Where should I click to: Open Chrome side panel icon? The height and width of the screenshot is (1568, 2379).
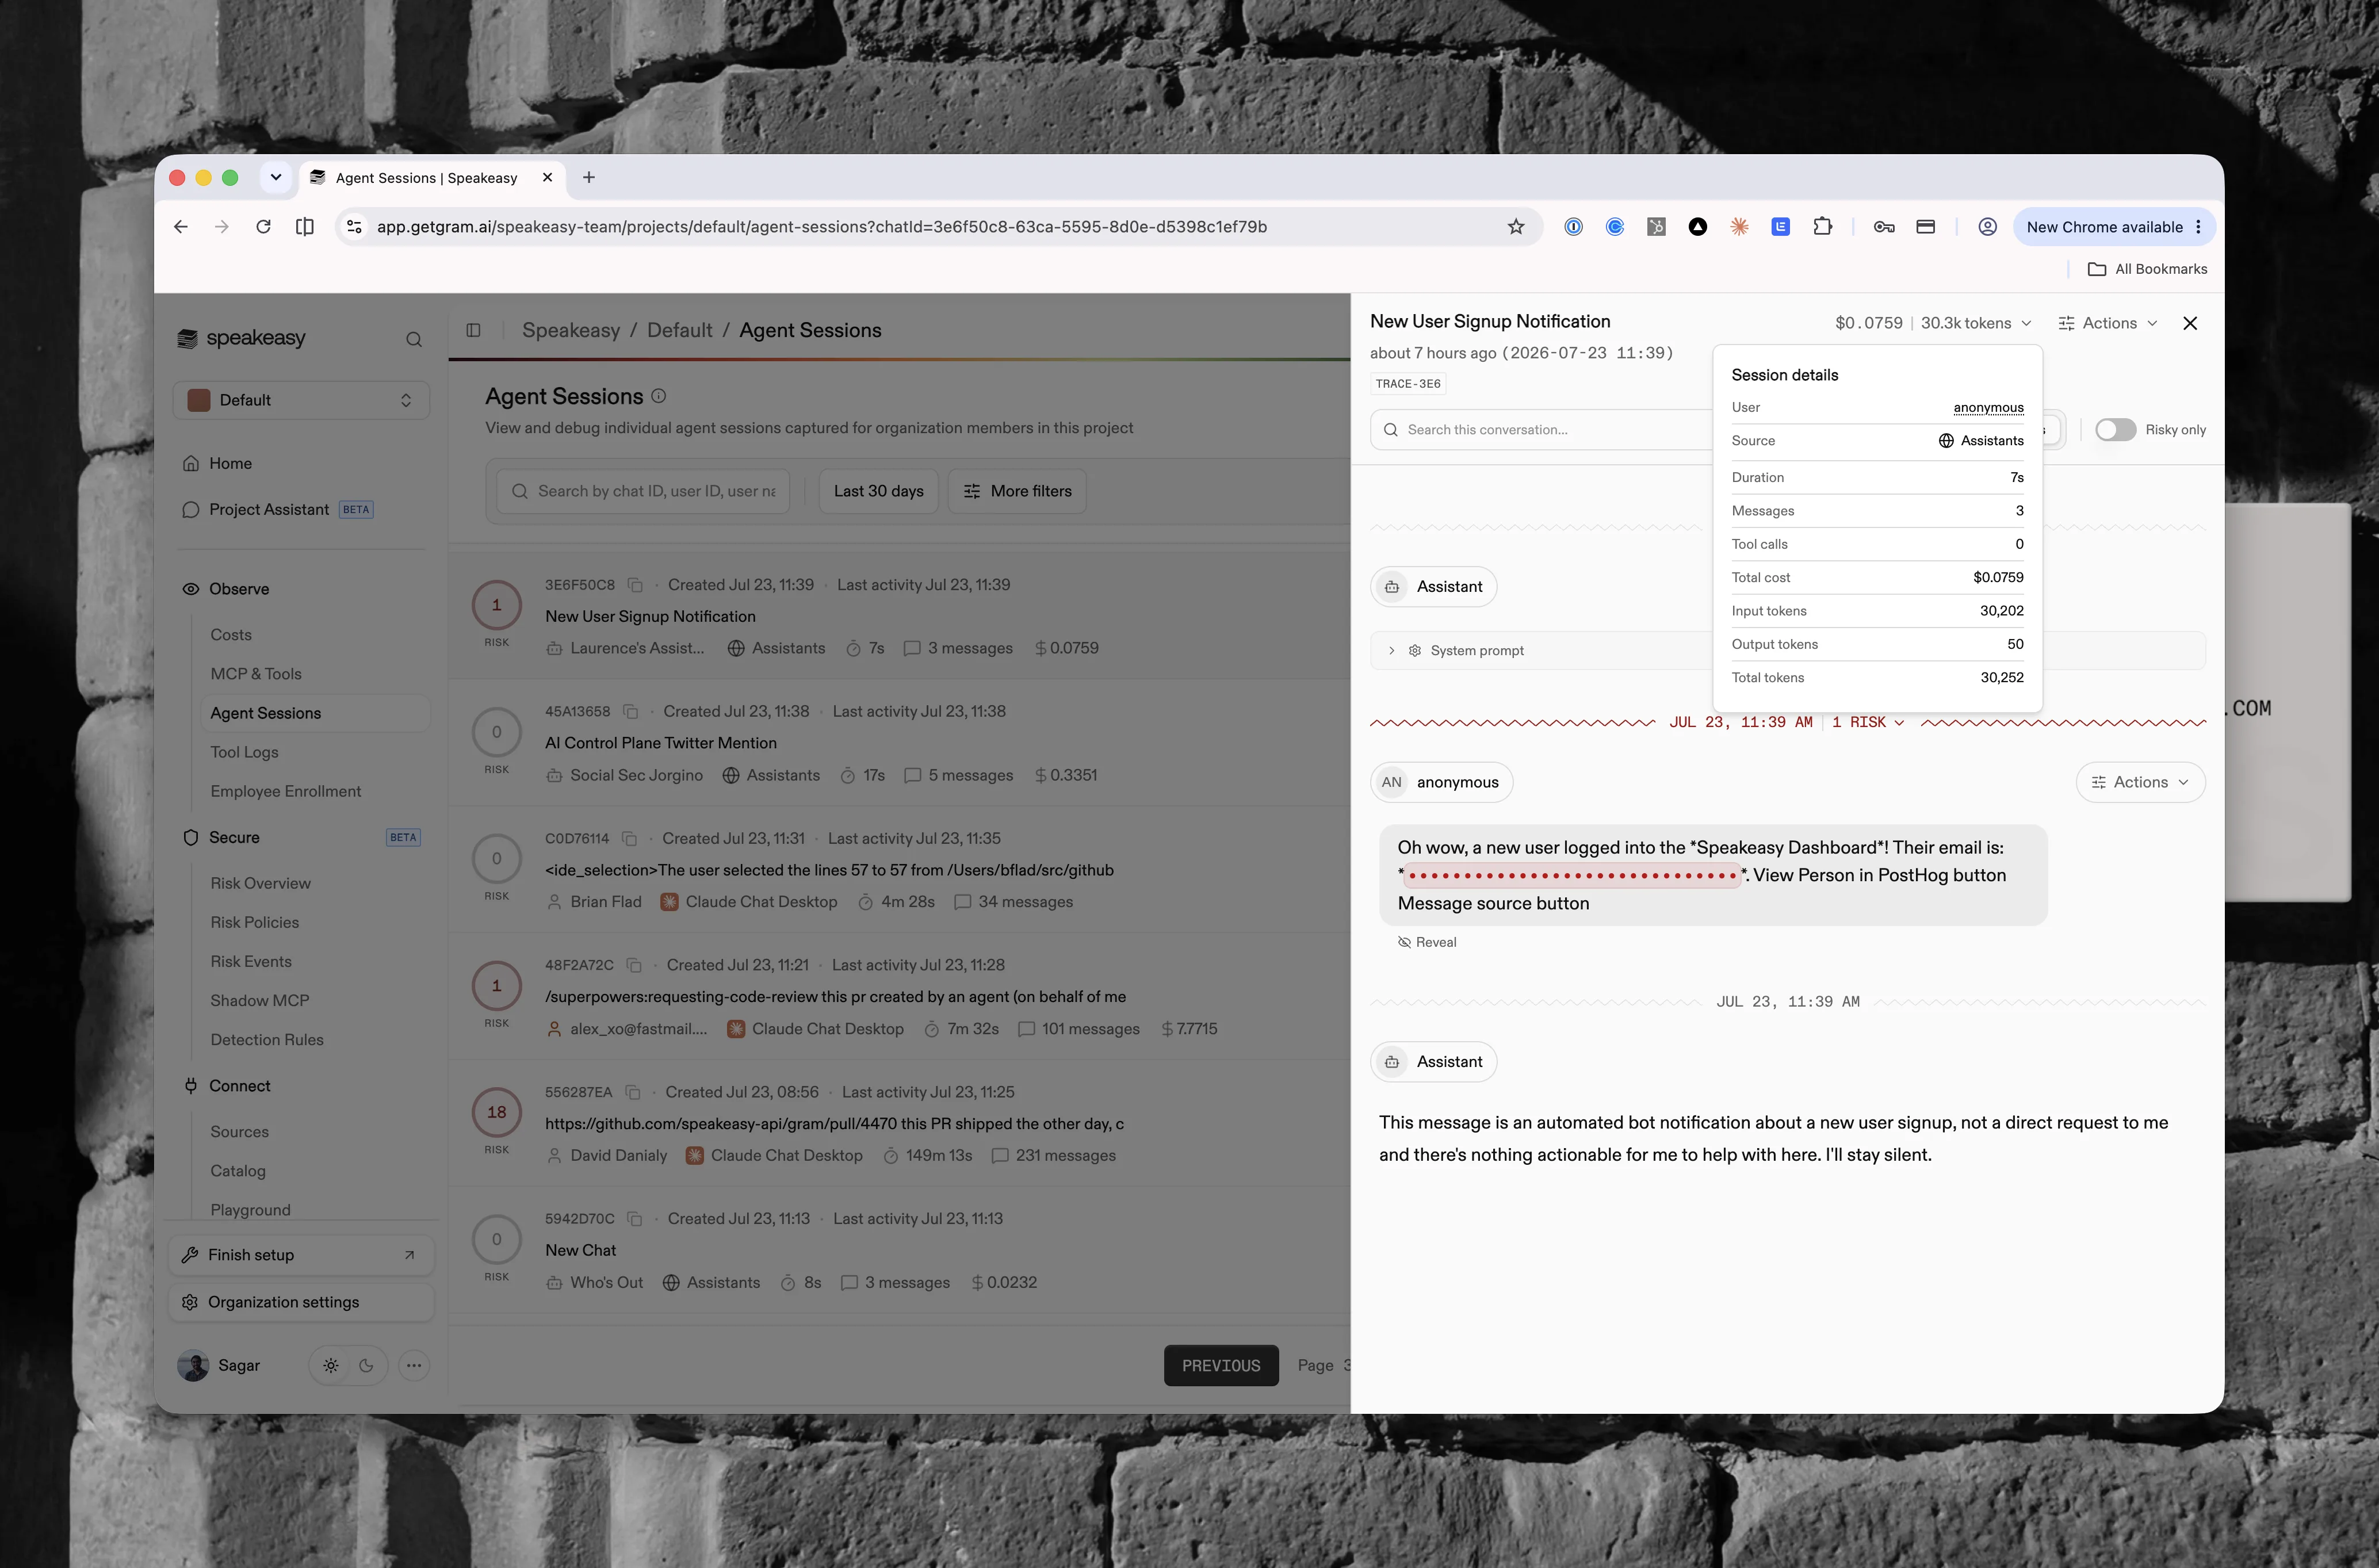tap(305, 227)
